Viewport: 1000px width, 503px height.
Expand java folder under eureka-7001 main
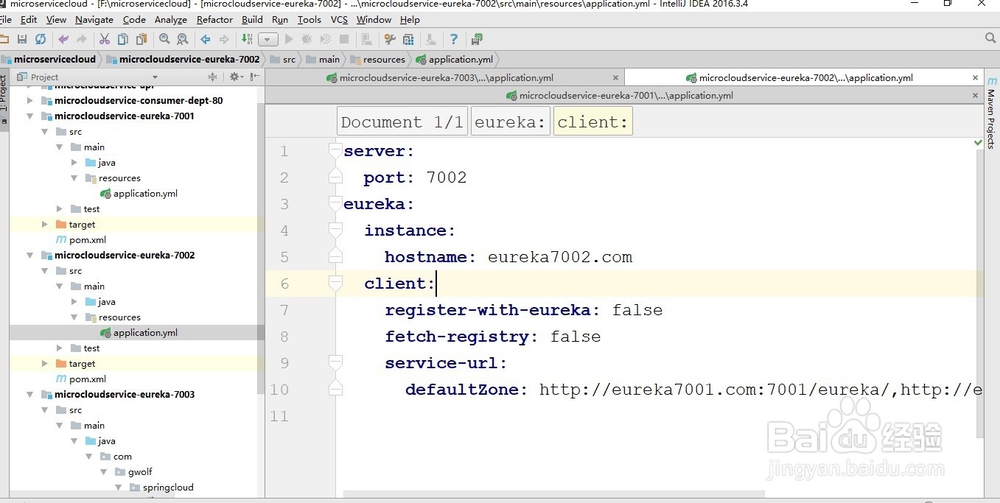tap(74, 163)
